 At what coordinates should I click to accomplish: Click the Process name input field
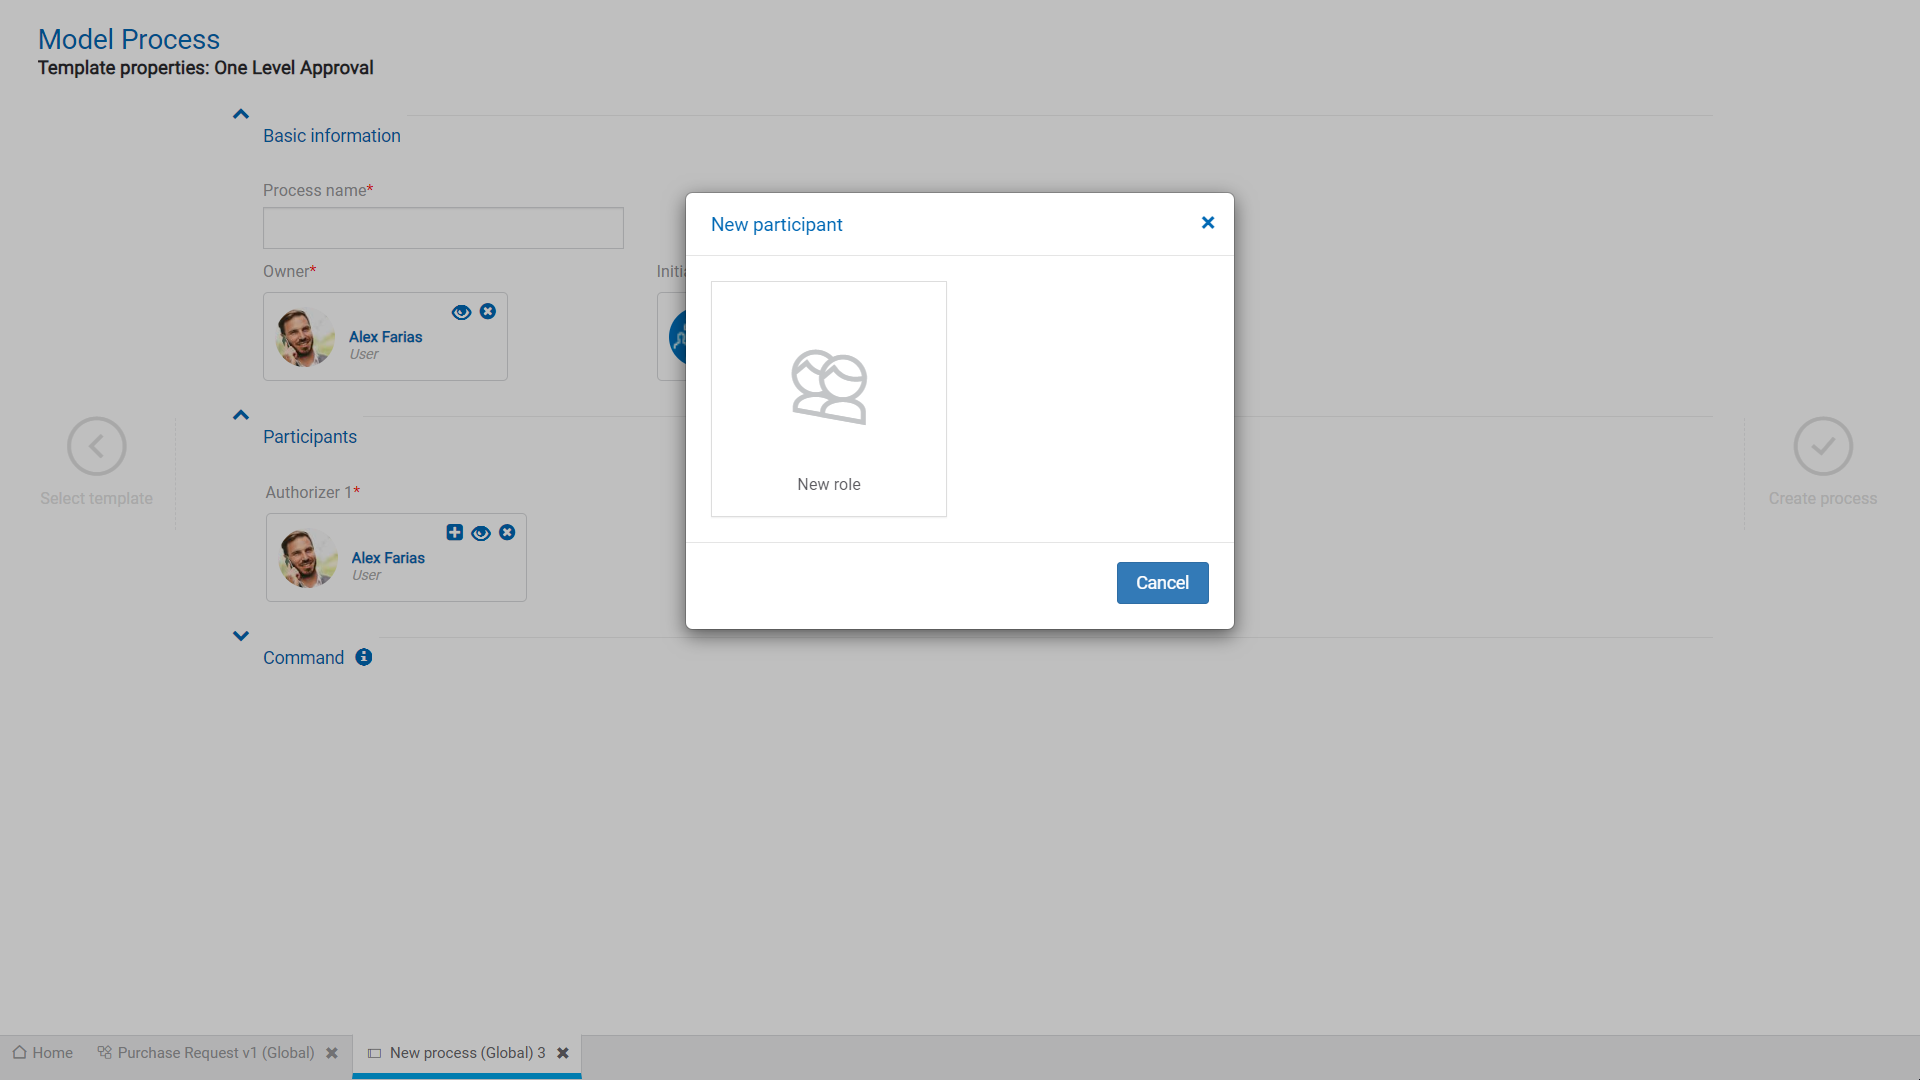443,228
